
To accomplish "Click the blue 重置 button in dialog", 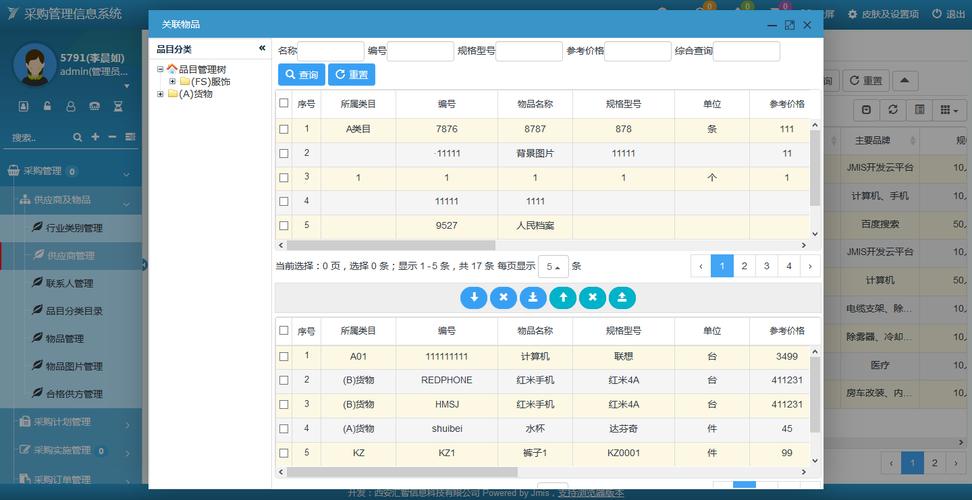I will (x=351, y=74).
